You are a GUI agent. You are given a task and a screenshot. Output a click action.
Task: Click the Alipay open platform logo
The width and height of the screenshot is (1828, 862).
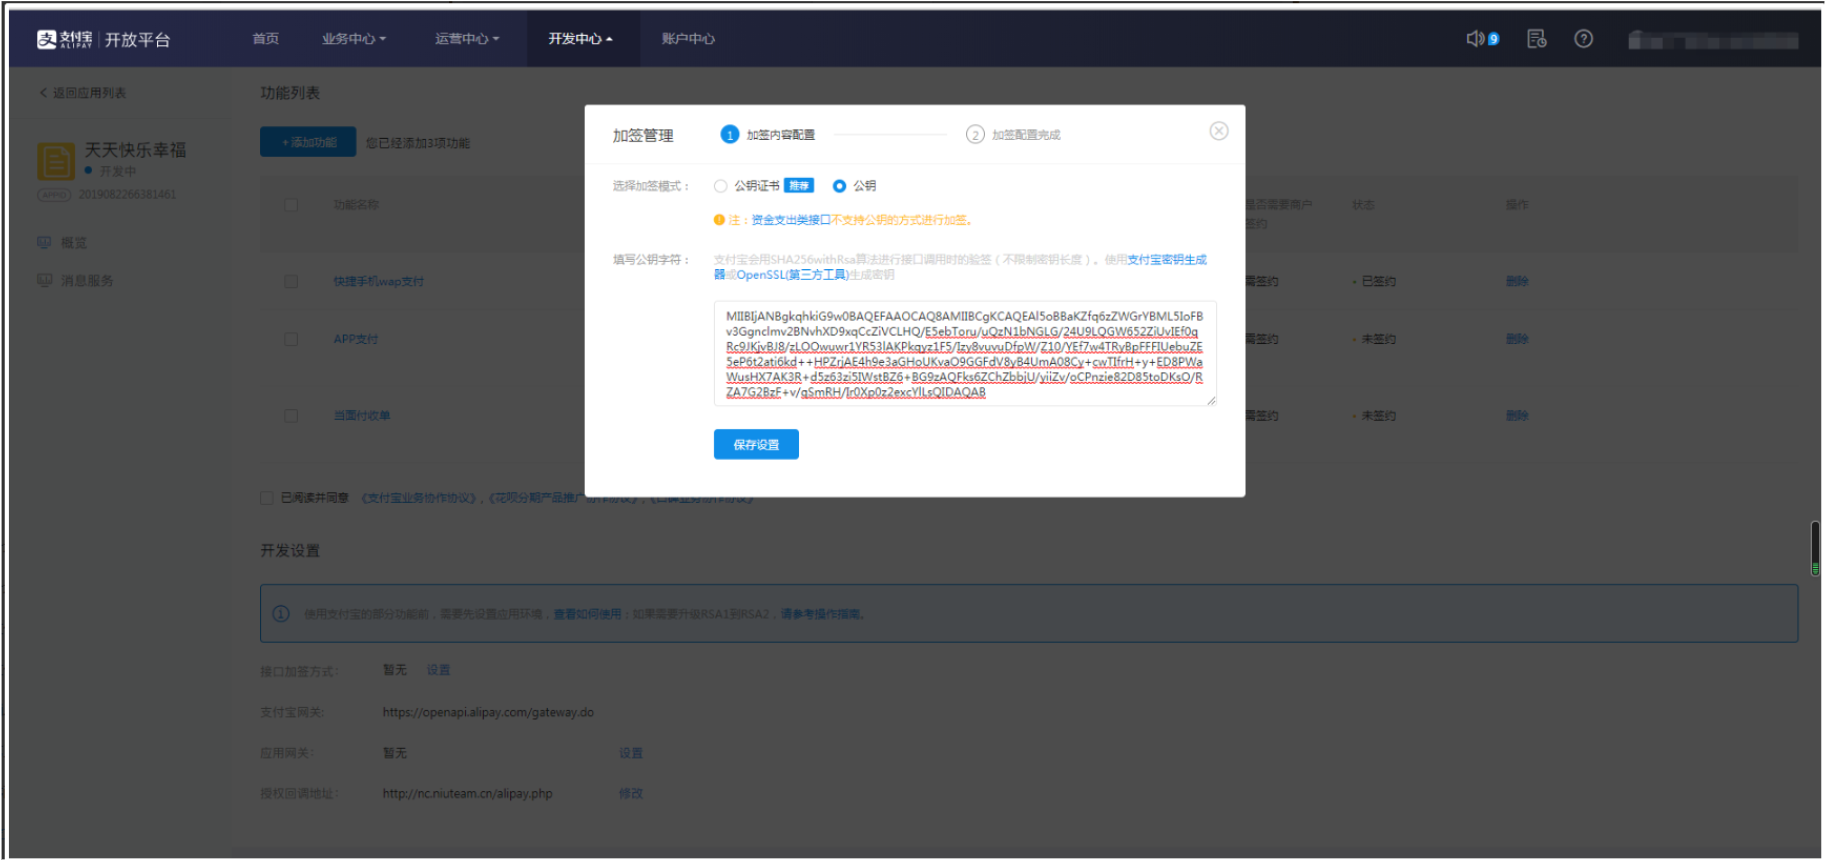pyautogui.click(x=104, y=39)
